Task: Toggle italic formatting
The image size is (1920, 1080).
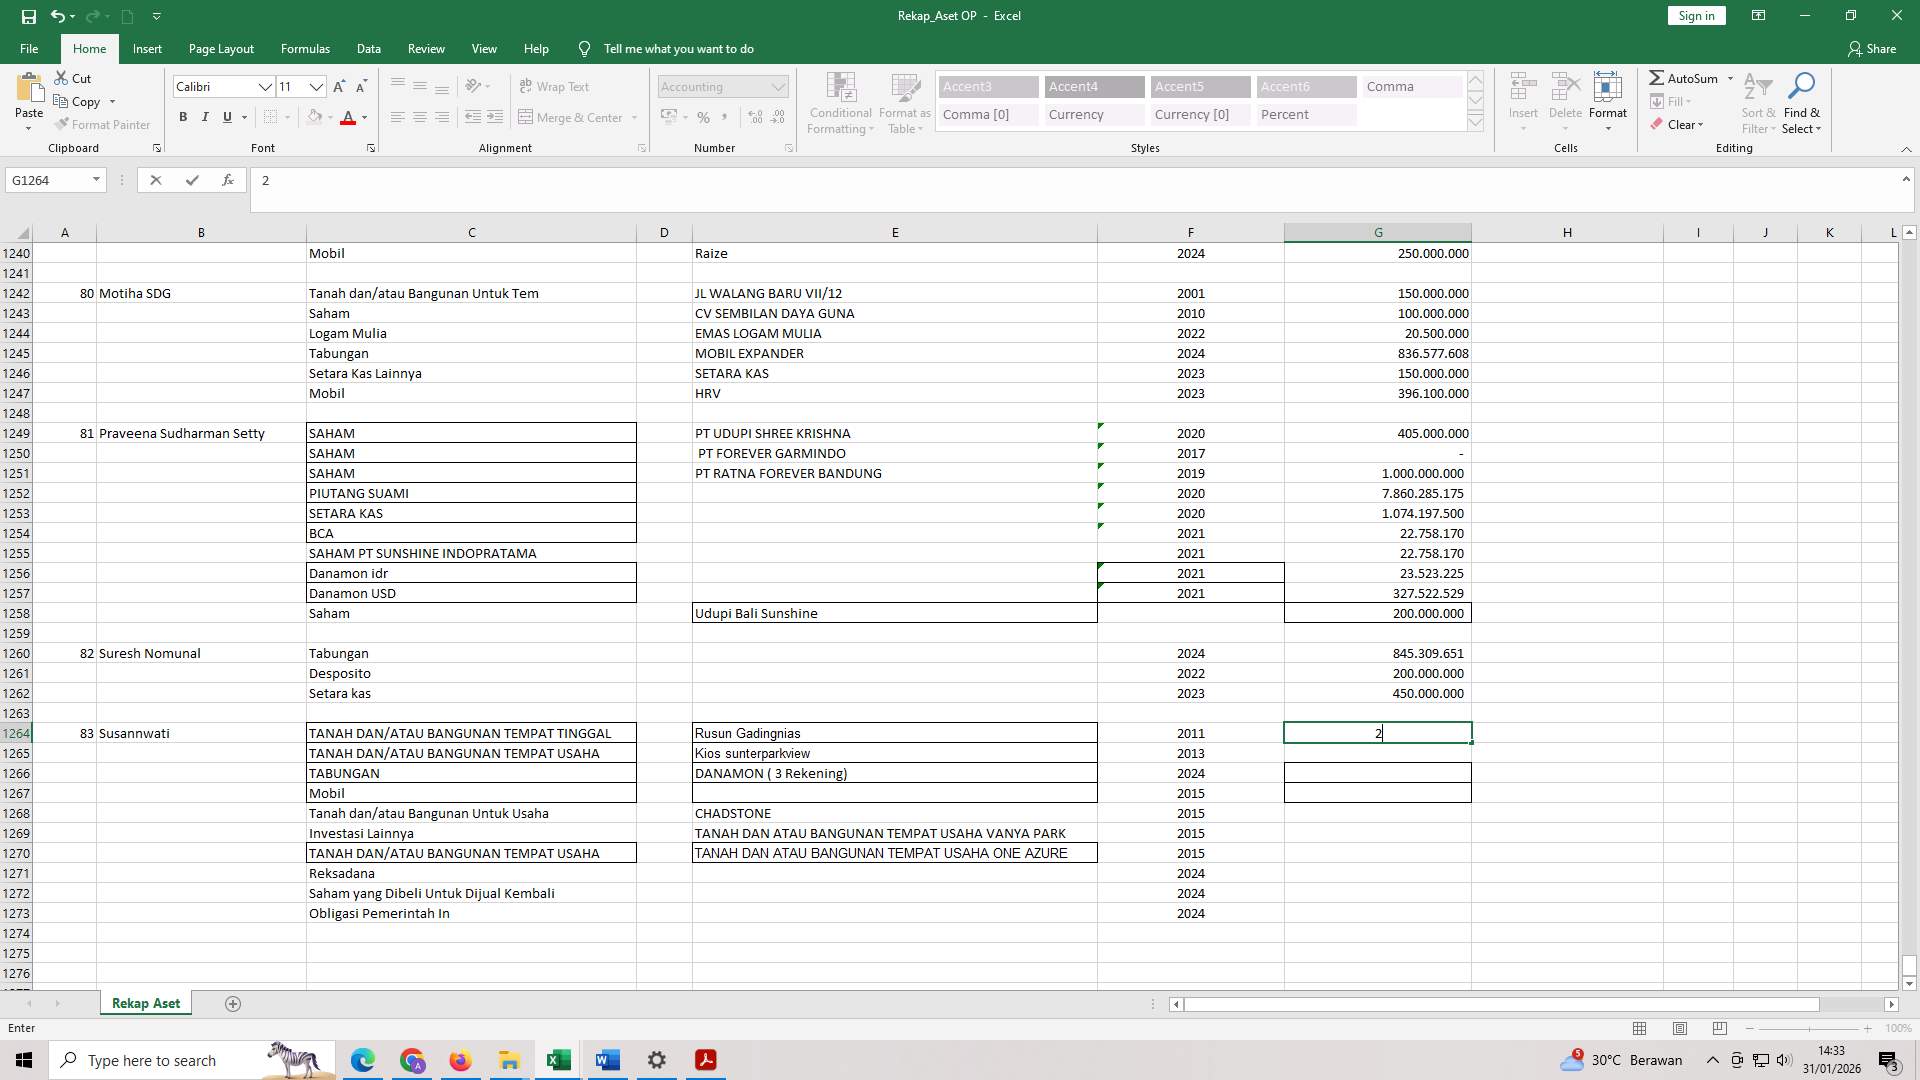Action: pyautogui.click(x=205, y=117)
